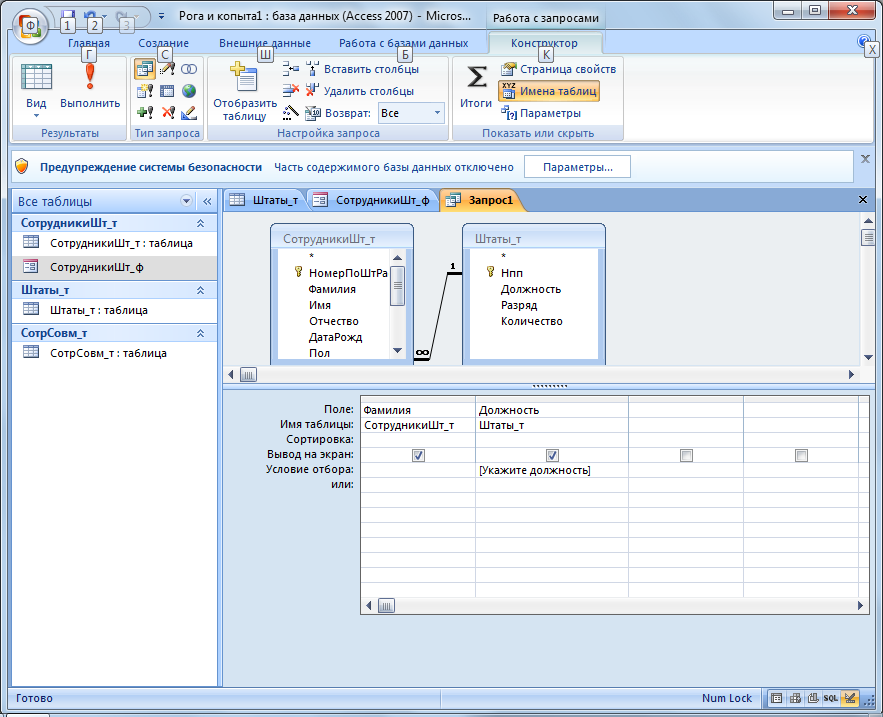Collapse the СотрСовм_т group
This screenshot has width=883, height=717.
(200, 333)
